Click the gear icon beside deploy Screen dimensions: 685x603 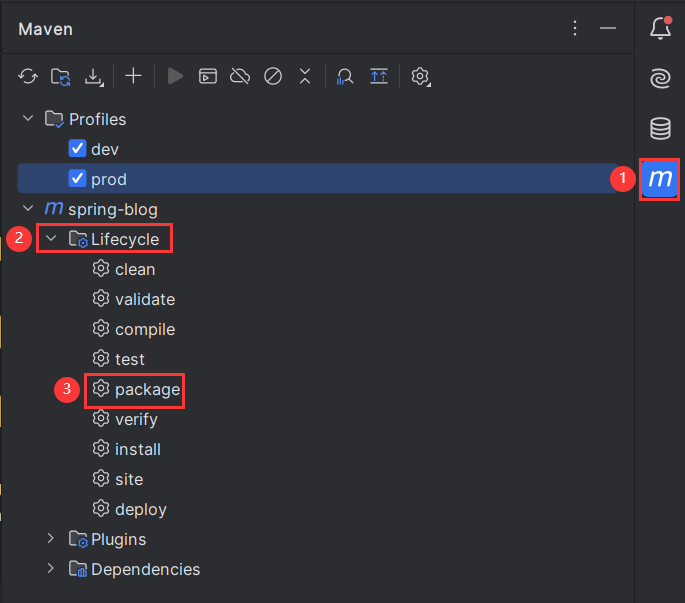point(101,508)
